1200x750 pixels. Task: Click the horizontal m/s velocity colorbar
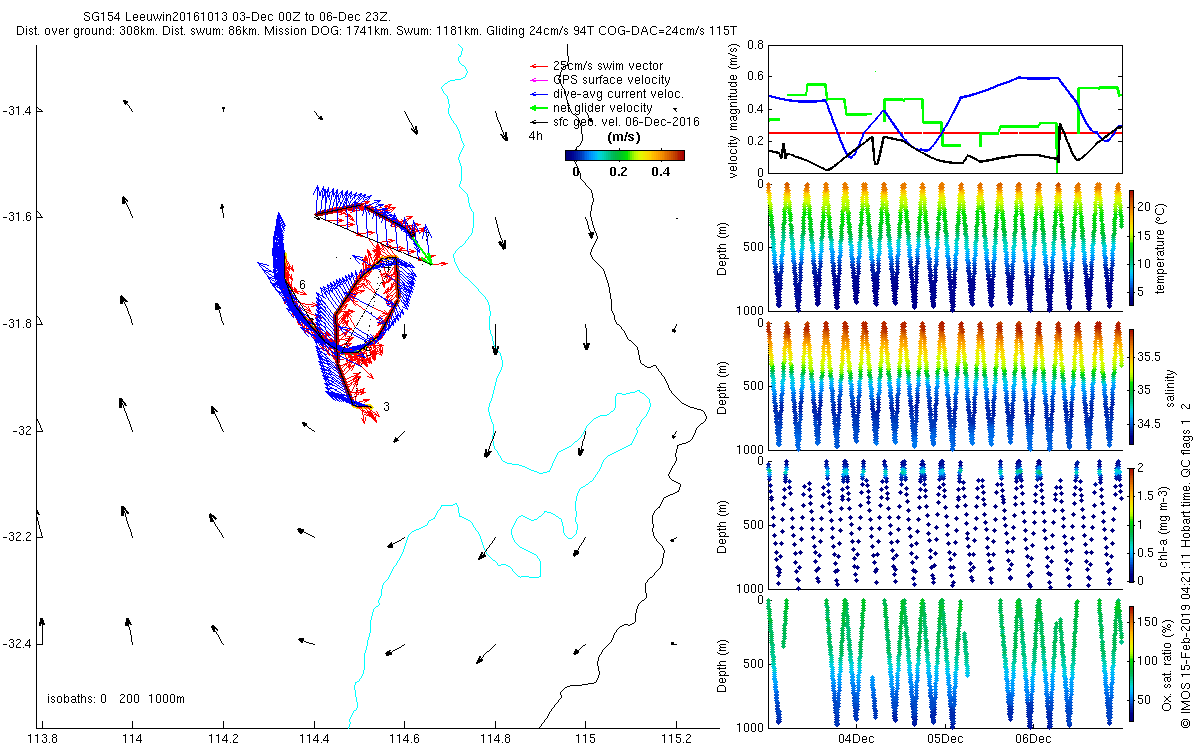pos(624,155)
